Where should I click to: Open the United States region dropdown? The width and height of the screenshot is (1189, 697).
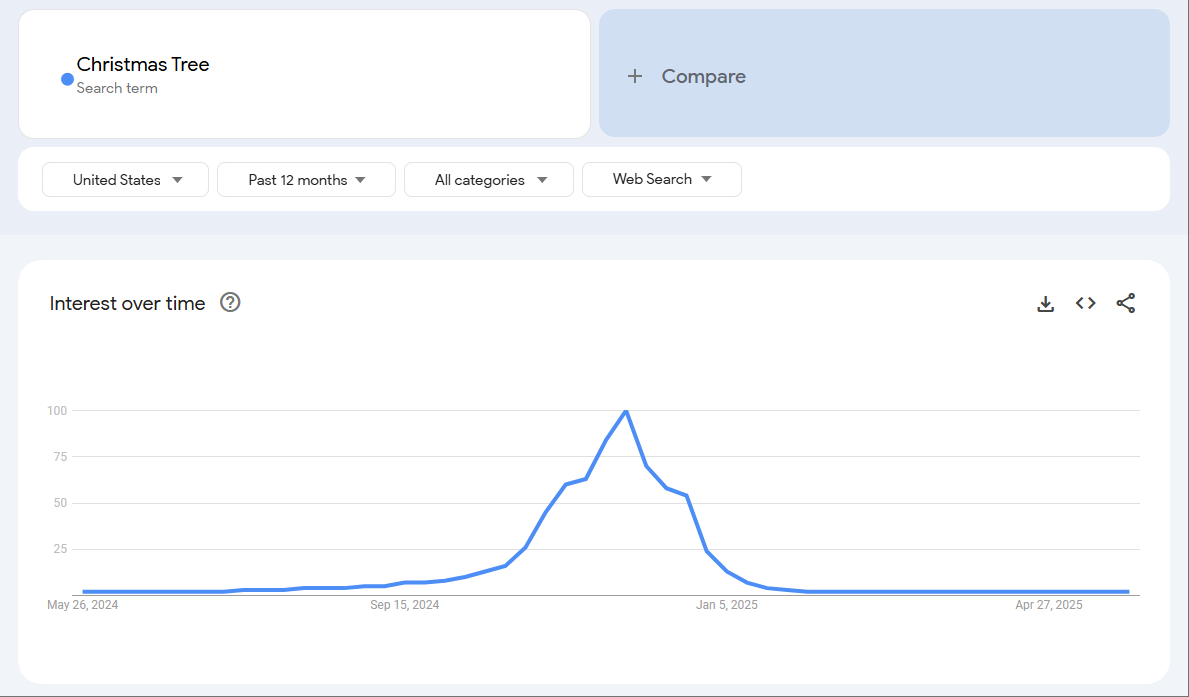pos(125,179)
